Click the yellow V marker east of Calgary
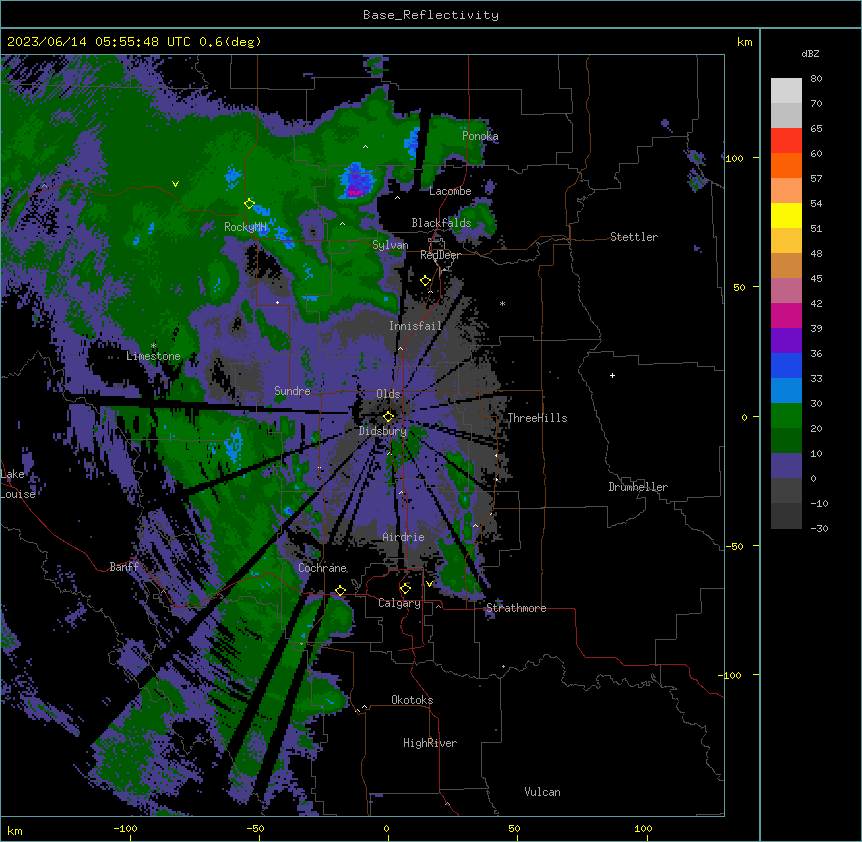The height and width of the screenshot is (842, 862). click(x=429, y=584)
